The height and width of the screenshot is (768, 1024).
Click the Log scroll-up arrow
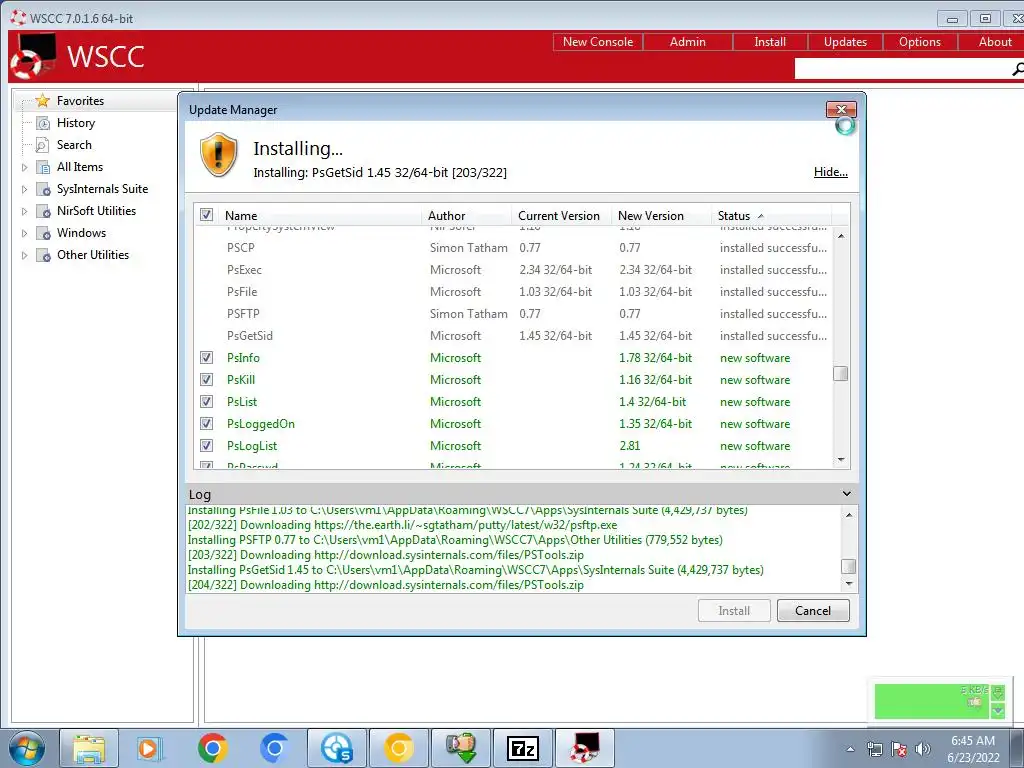[x=848, y=515]
